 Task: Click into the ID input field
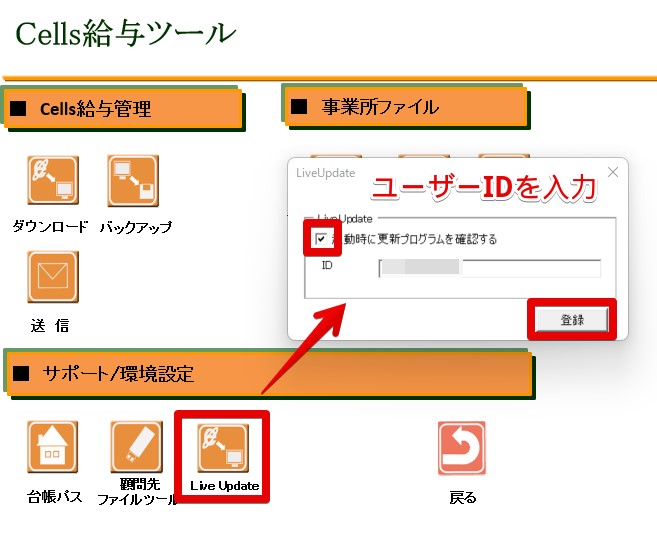490,268
